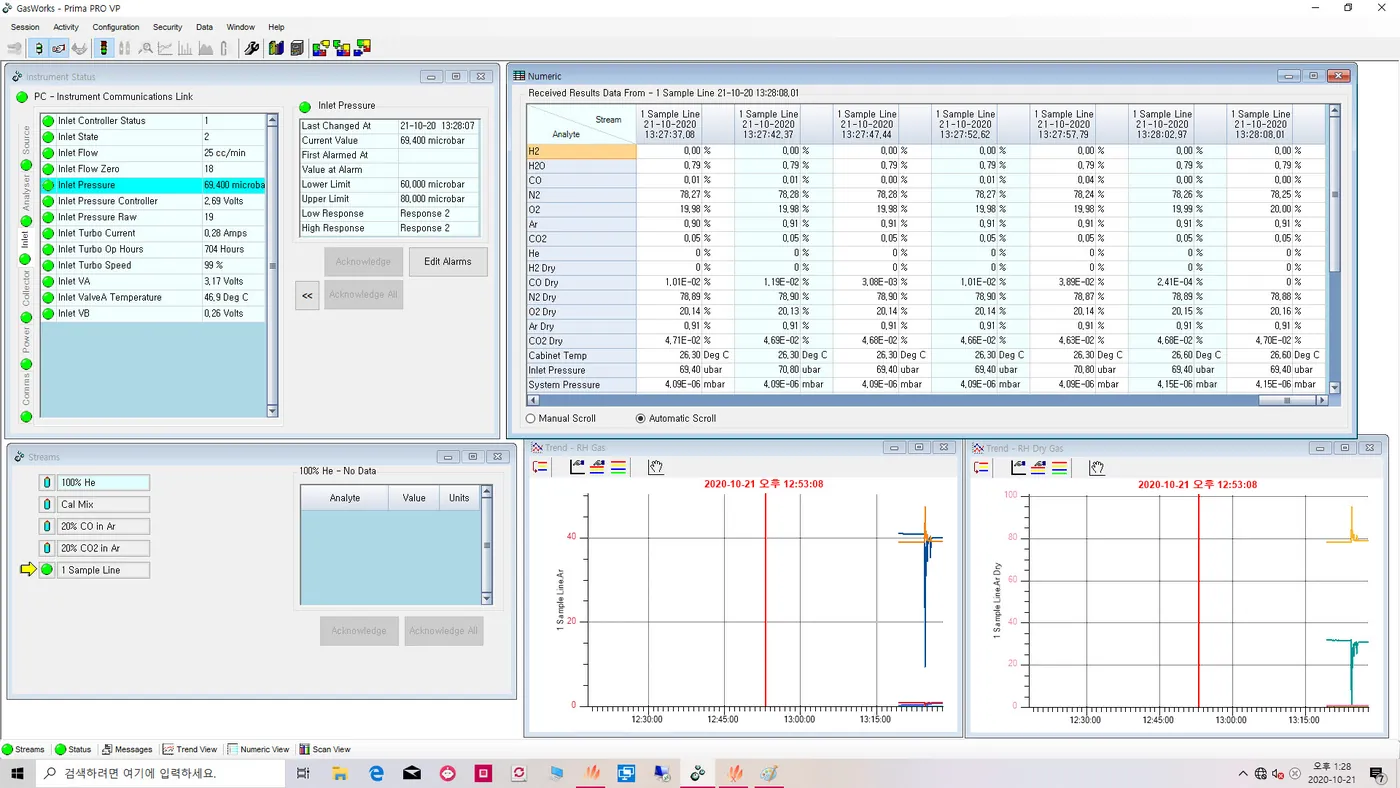The width and height of the screenshot is (1400, 788).
Task: Click the color lines legend icon in RH Dry Gas trend
Action: tap(1060, 467)
